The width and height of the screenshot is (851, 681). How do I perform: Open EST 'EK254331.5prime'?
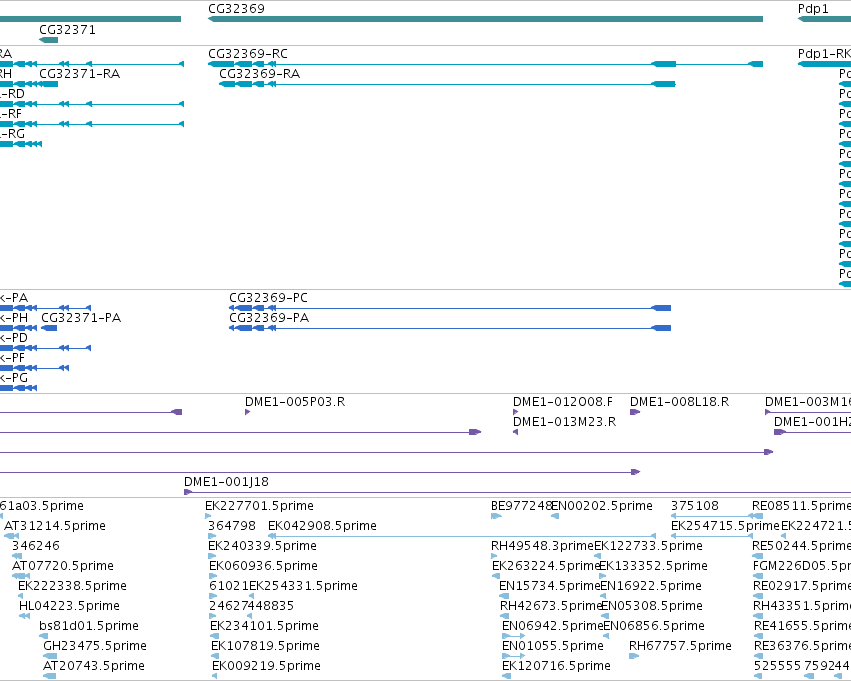point(303,586)
